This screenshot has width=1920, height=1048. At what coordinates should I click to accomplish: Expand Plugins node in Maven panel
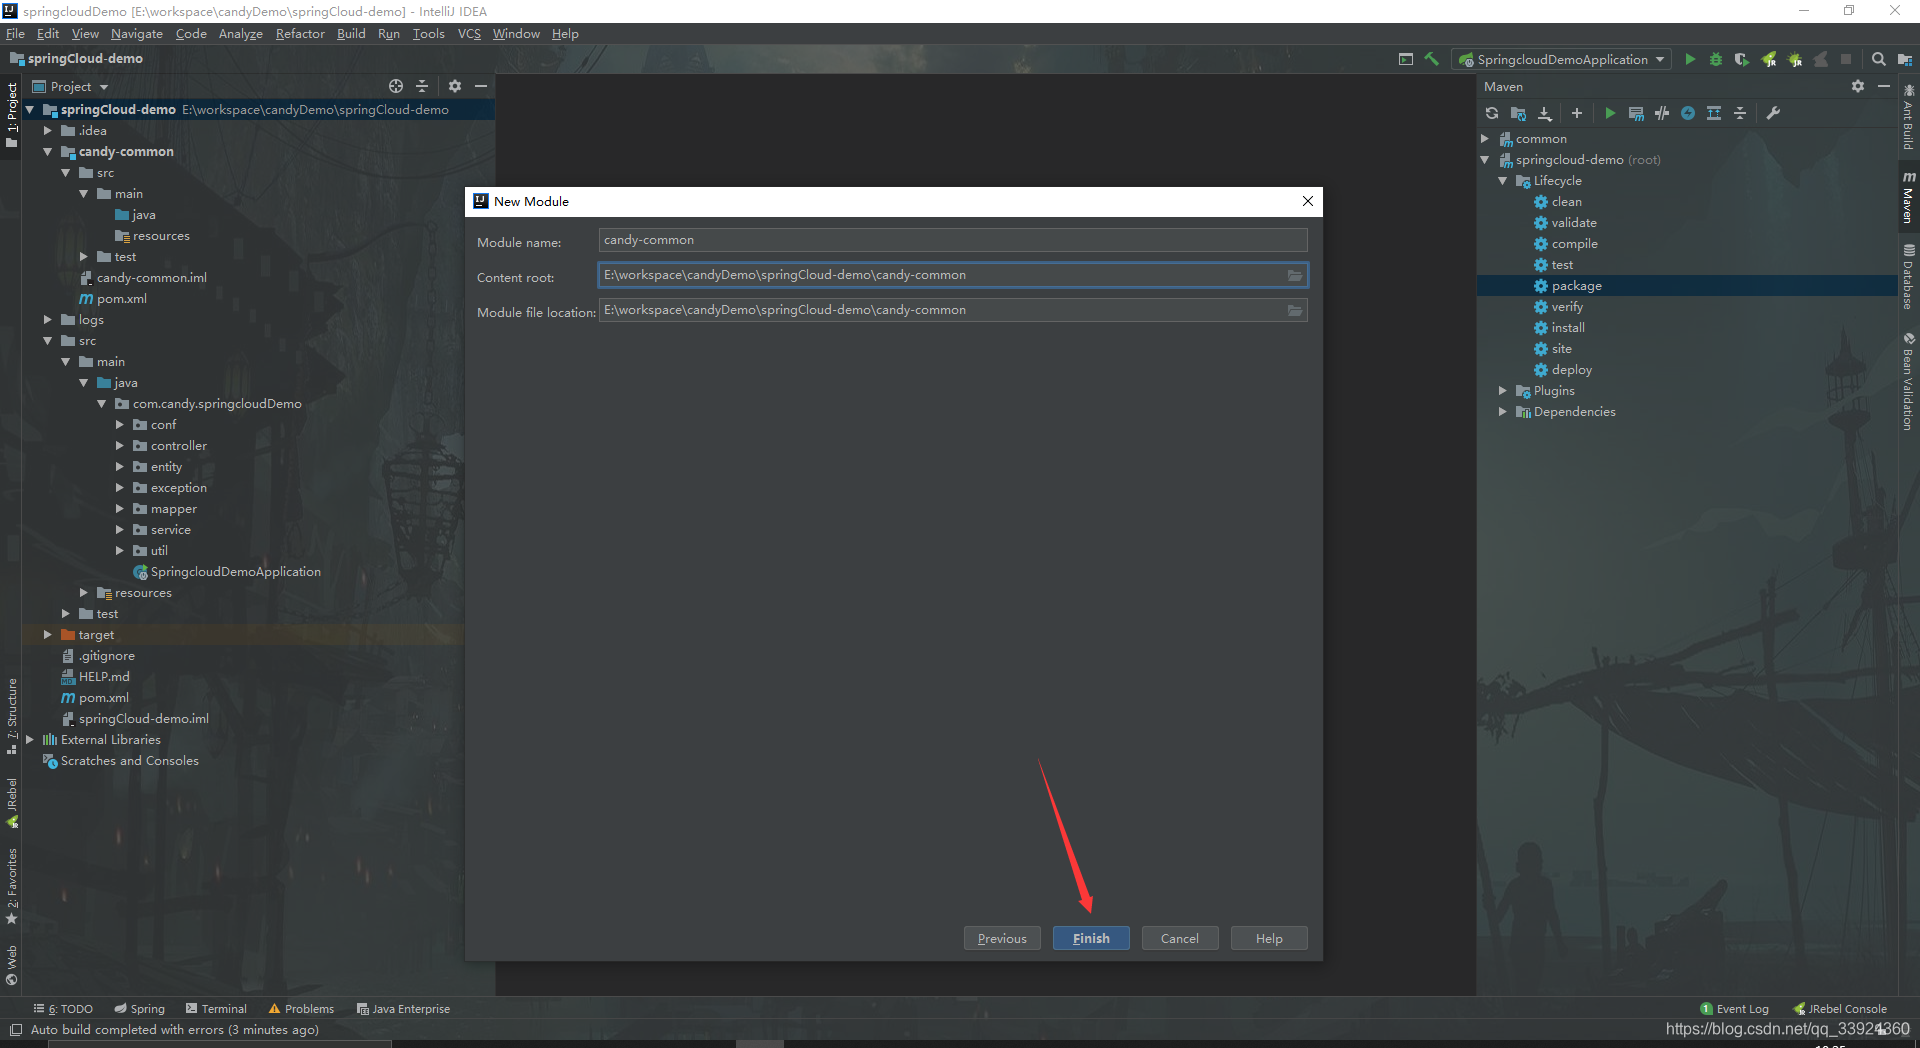1502,391
